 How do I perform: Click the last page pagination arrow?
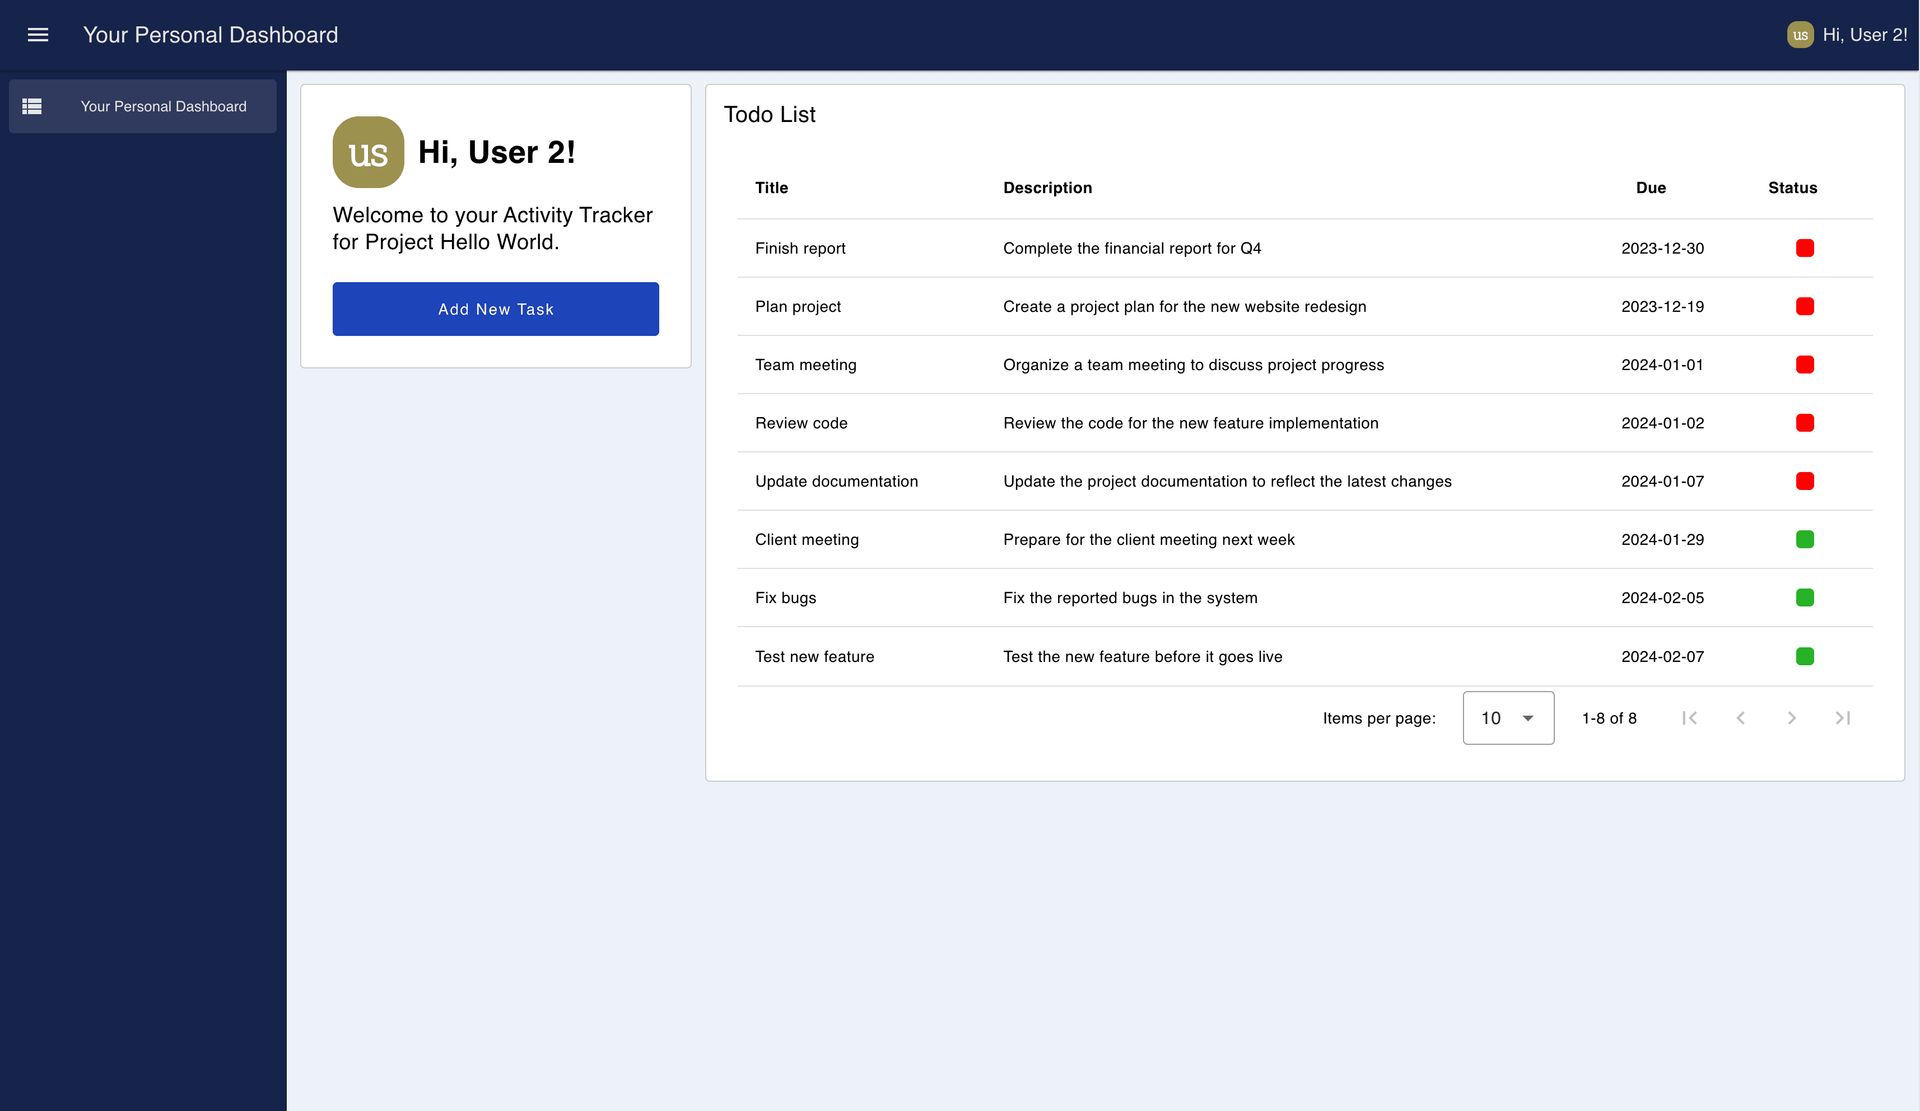[1843, 718]
